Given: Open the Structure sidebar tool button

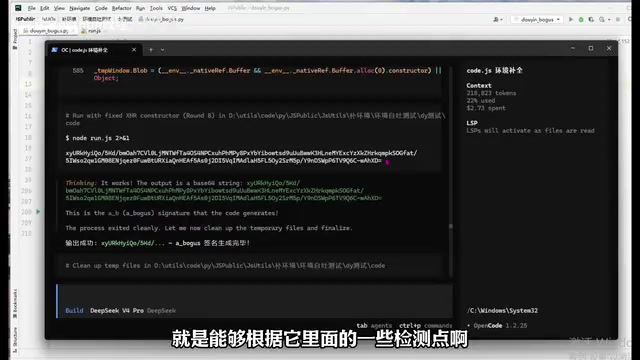Looking at the screenshot, I should pyautogui.click(x=15, y=340).
